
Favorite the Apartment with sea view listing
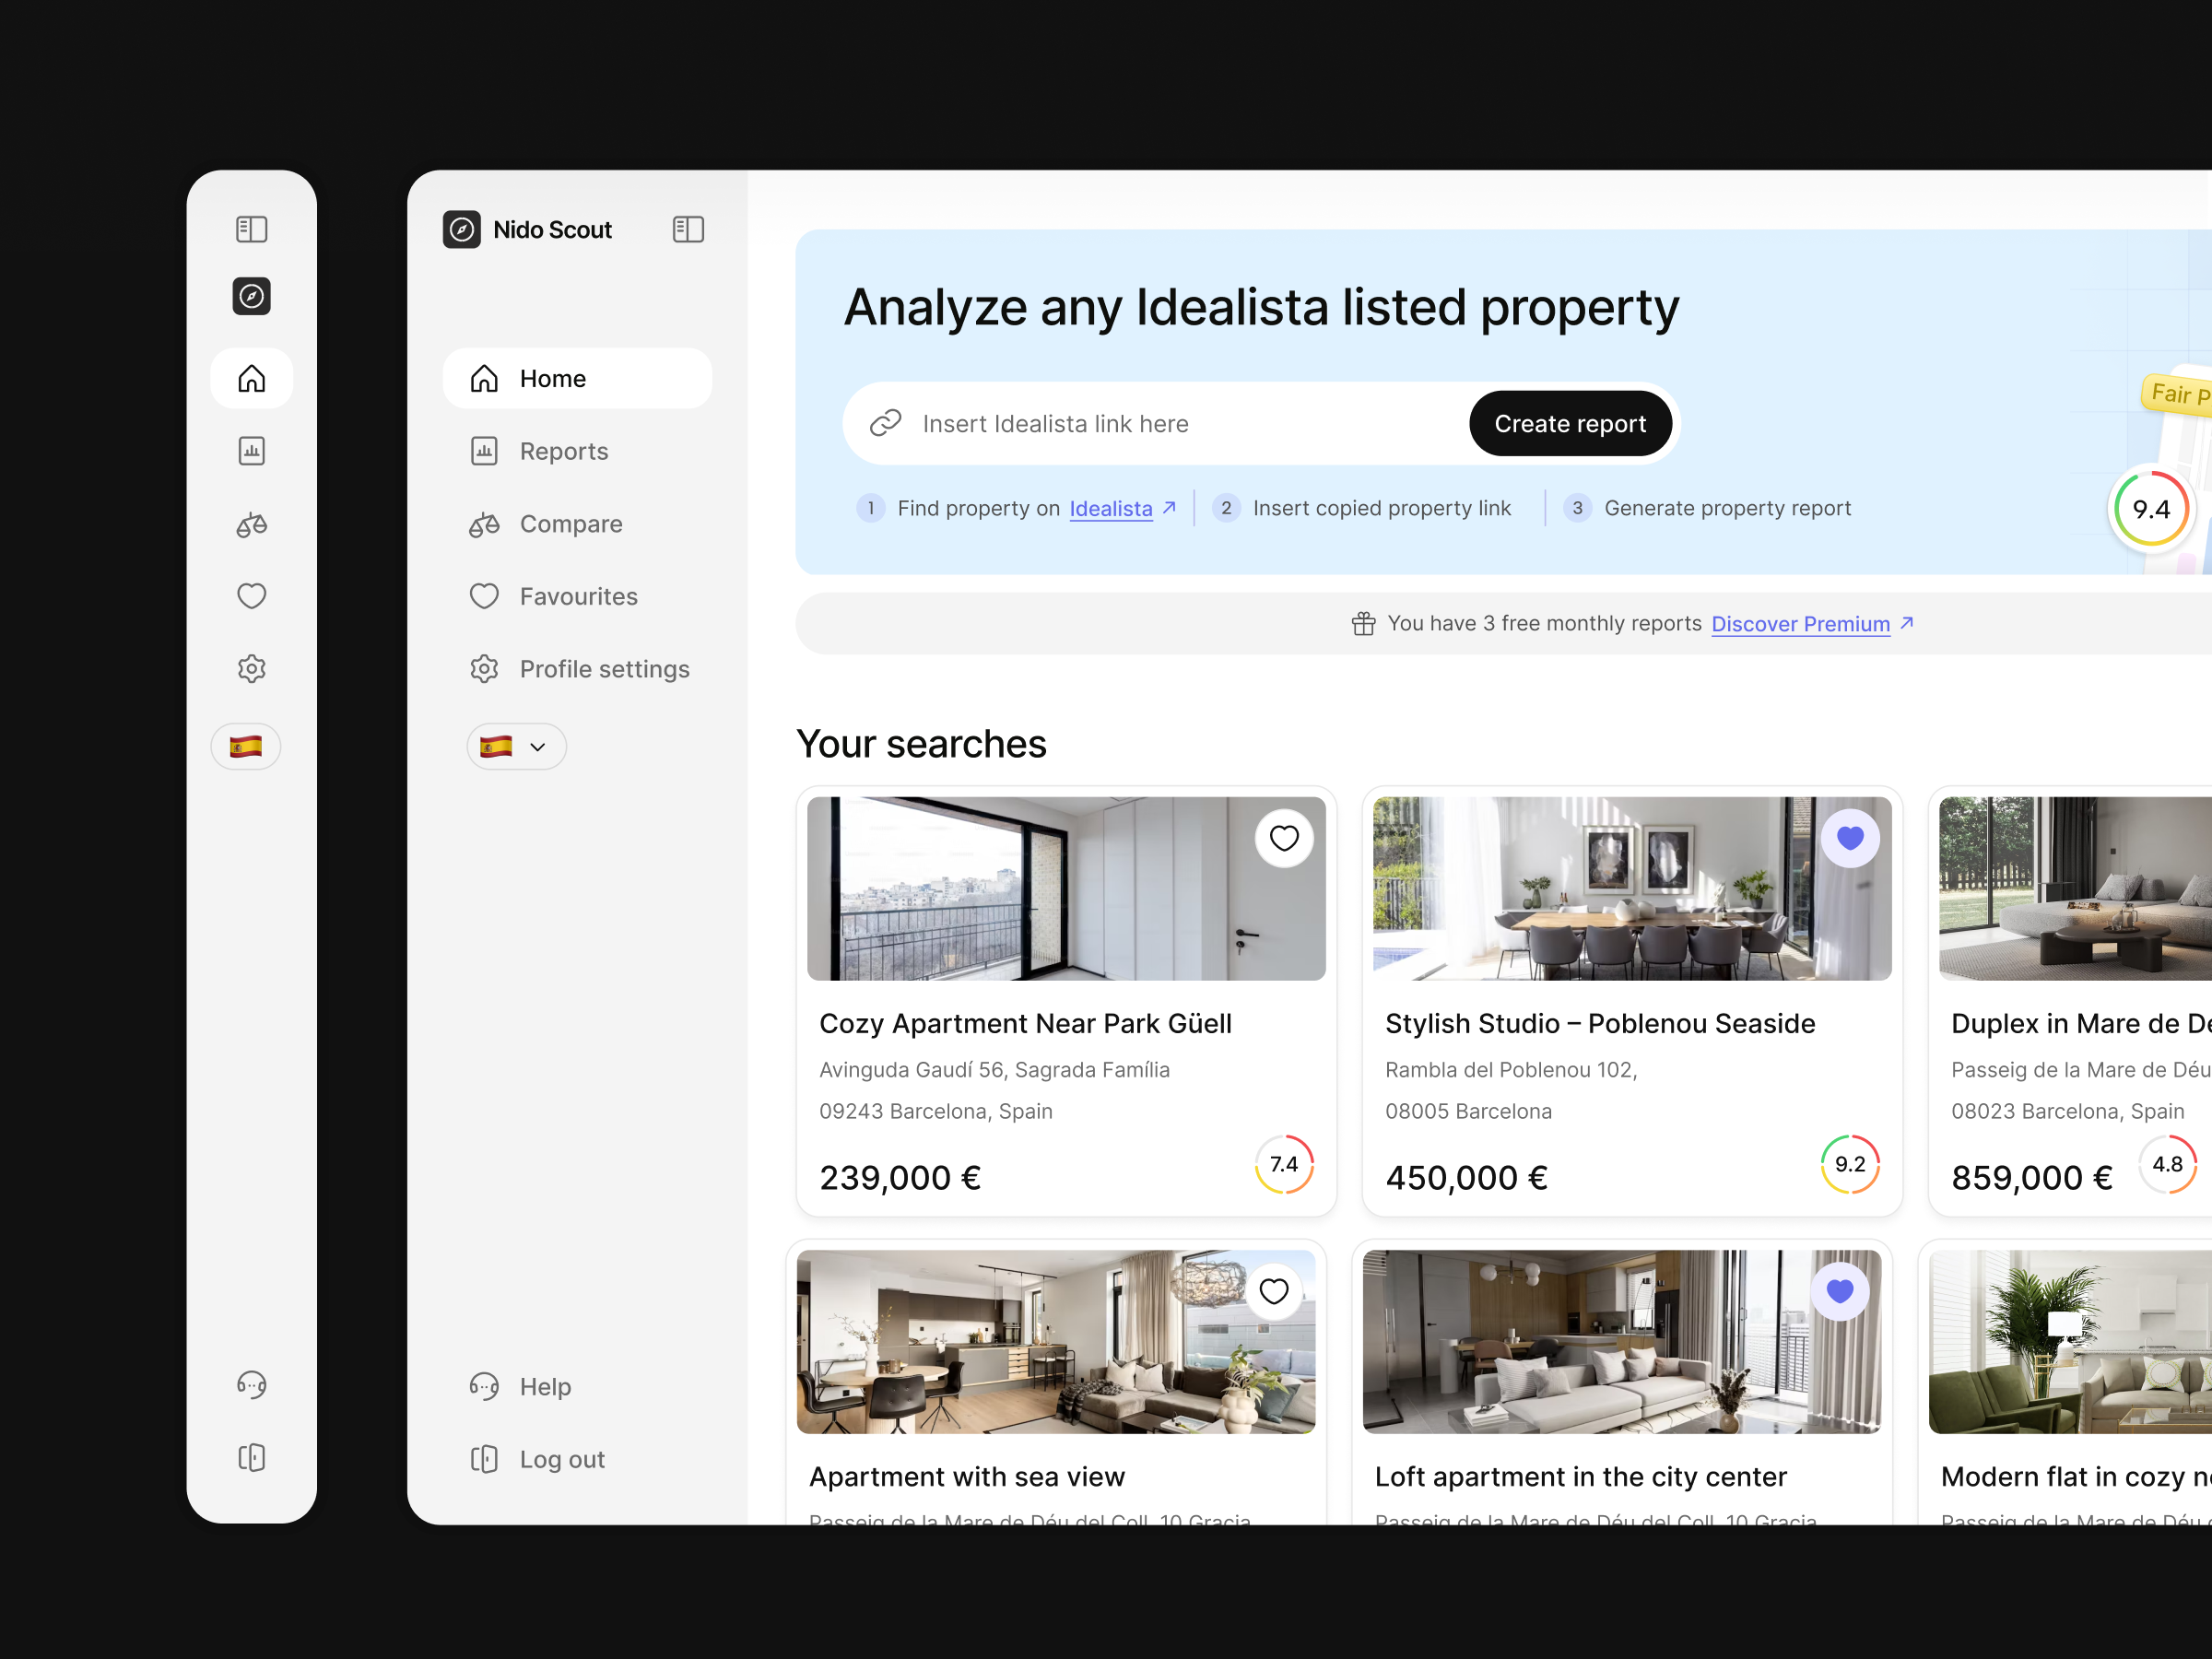tap(1274, 1291)
